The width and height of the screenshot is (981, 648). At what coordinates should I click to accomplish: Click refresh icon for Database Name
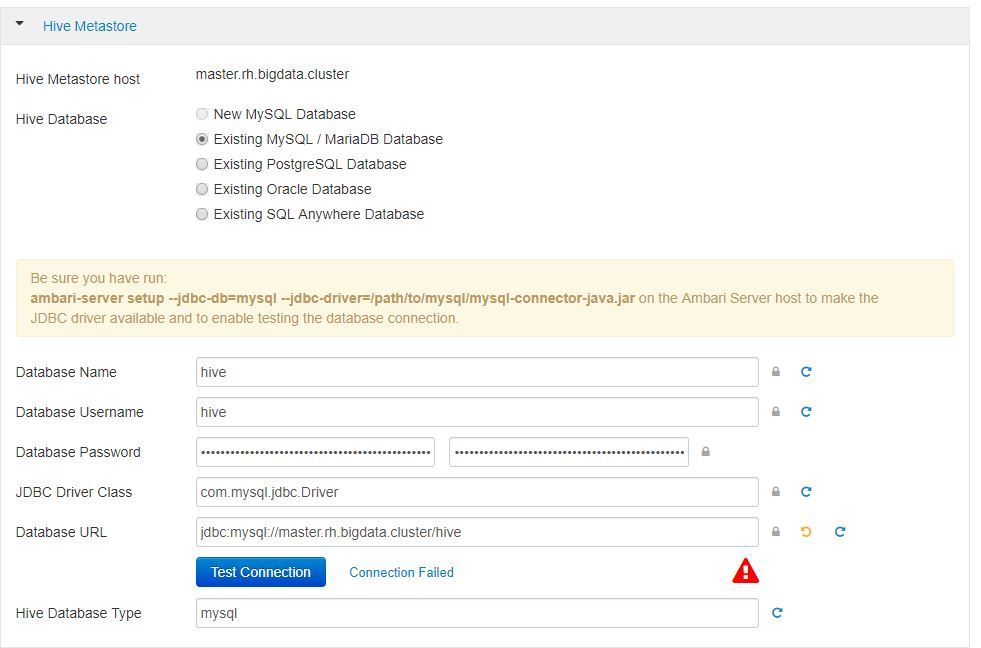pyautogui.click(x=806, y=372)
